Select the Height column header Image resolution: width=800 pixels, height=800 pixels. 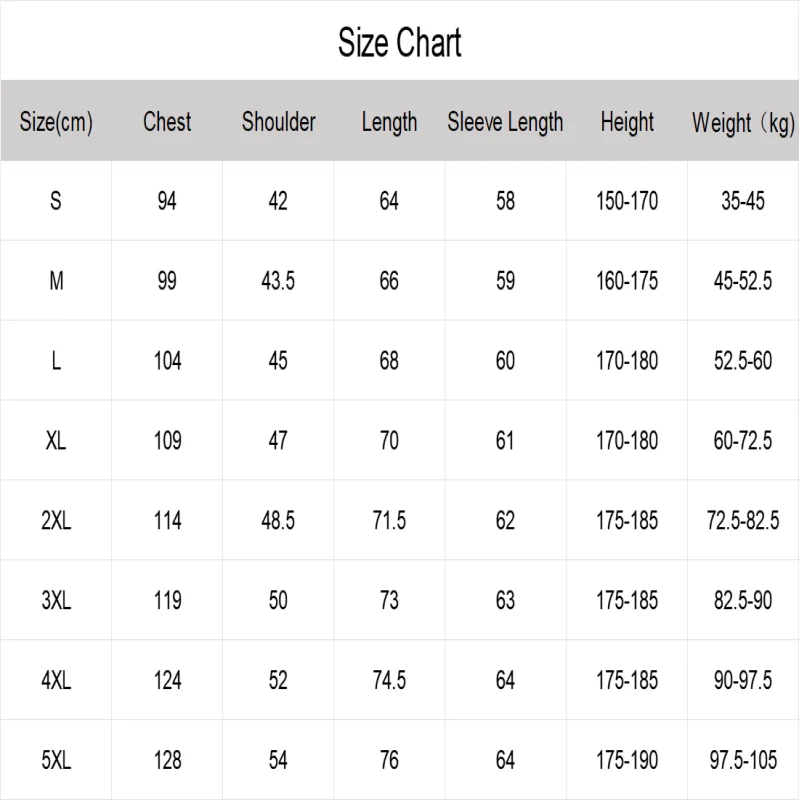627,122
